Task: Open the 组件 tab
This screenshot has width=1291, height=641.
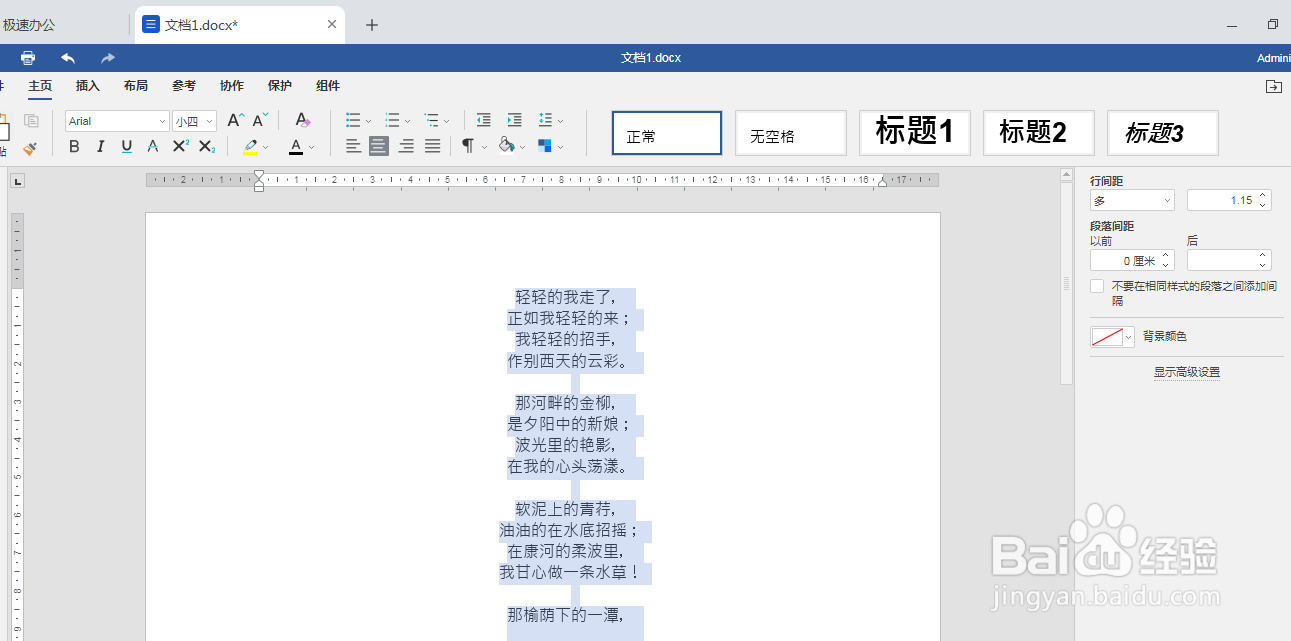Action: pos(328,86)
